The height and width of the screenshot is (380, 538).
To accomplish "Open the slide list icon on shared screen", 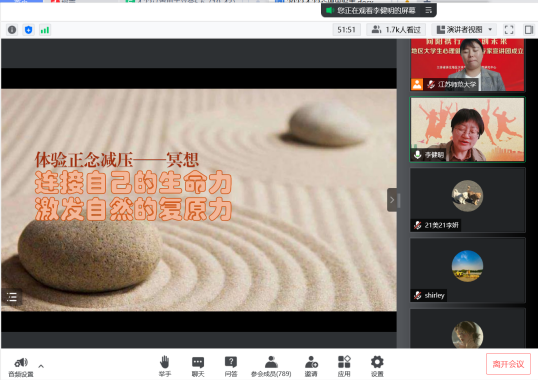I will coord(12,297).
